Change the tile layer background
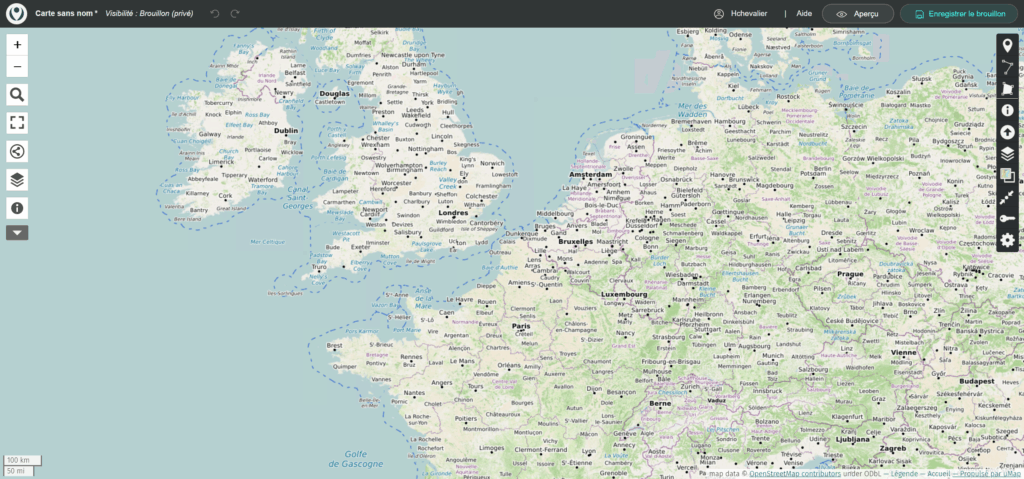Image resolution: width=1024 pixels, height=479 pixels. point(1008,175)
